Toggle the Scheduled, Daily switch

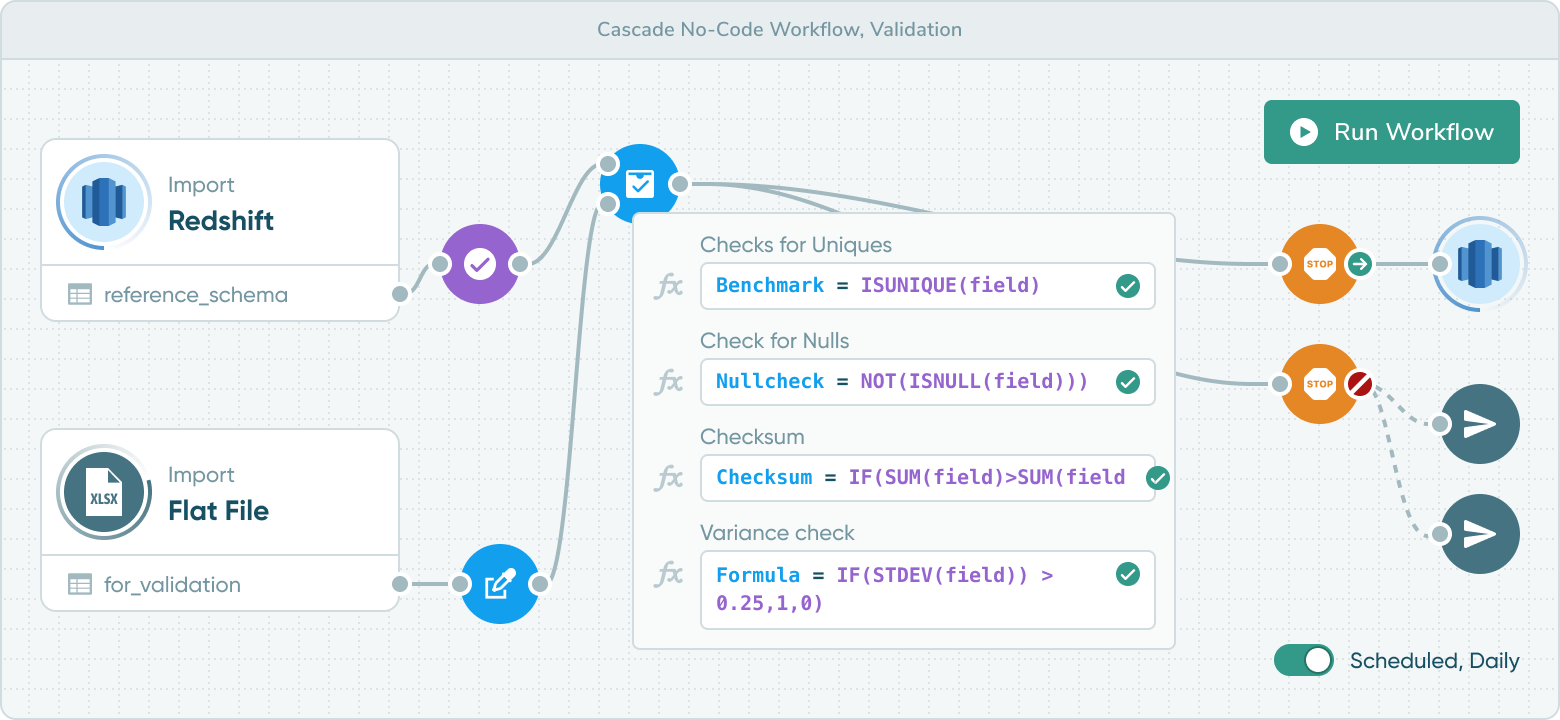[1304, 660]
